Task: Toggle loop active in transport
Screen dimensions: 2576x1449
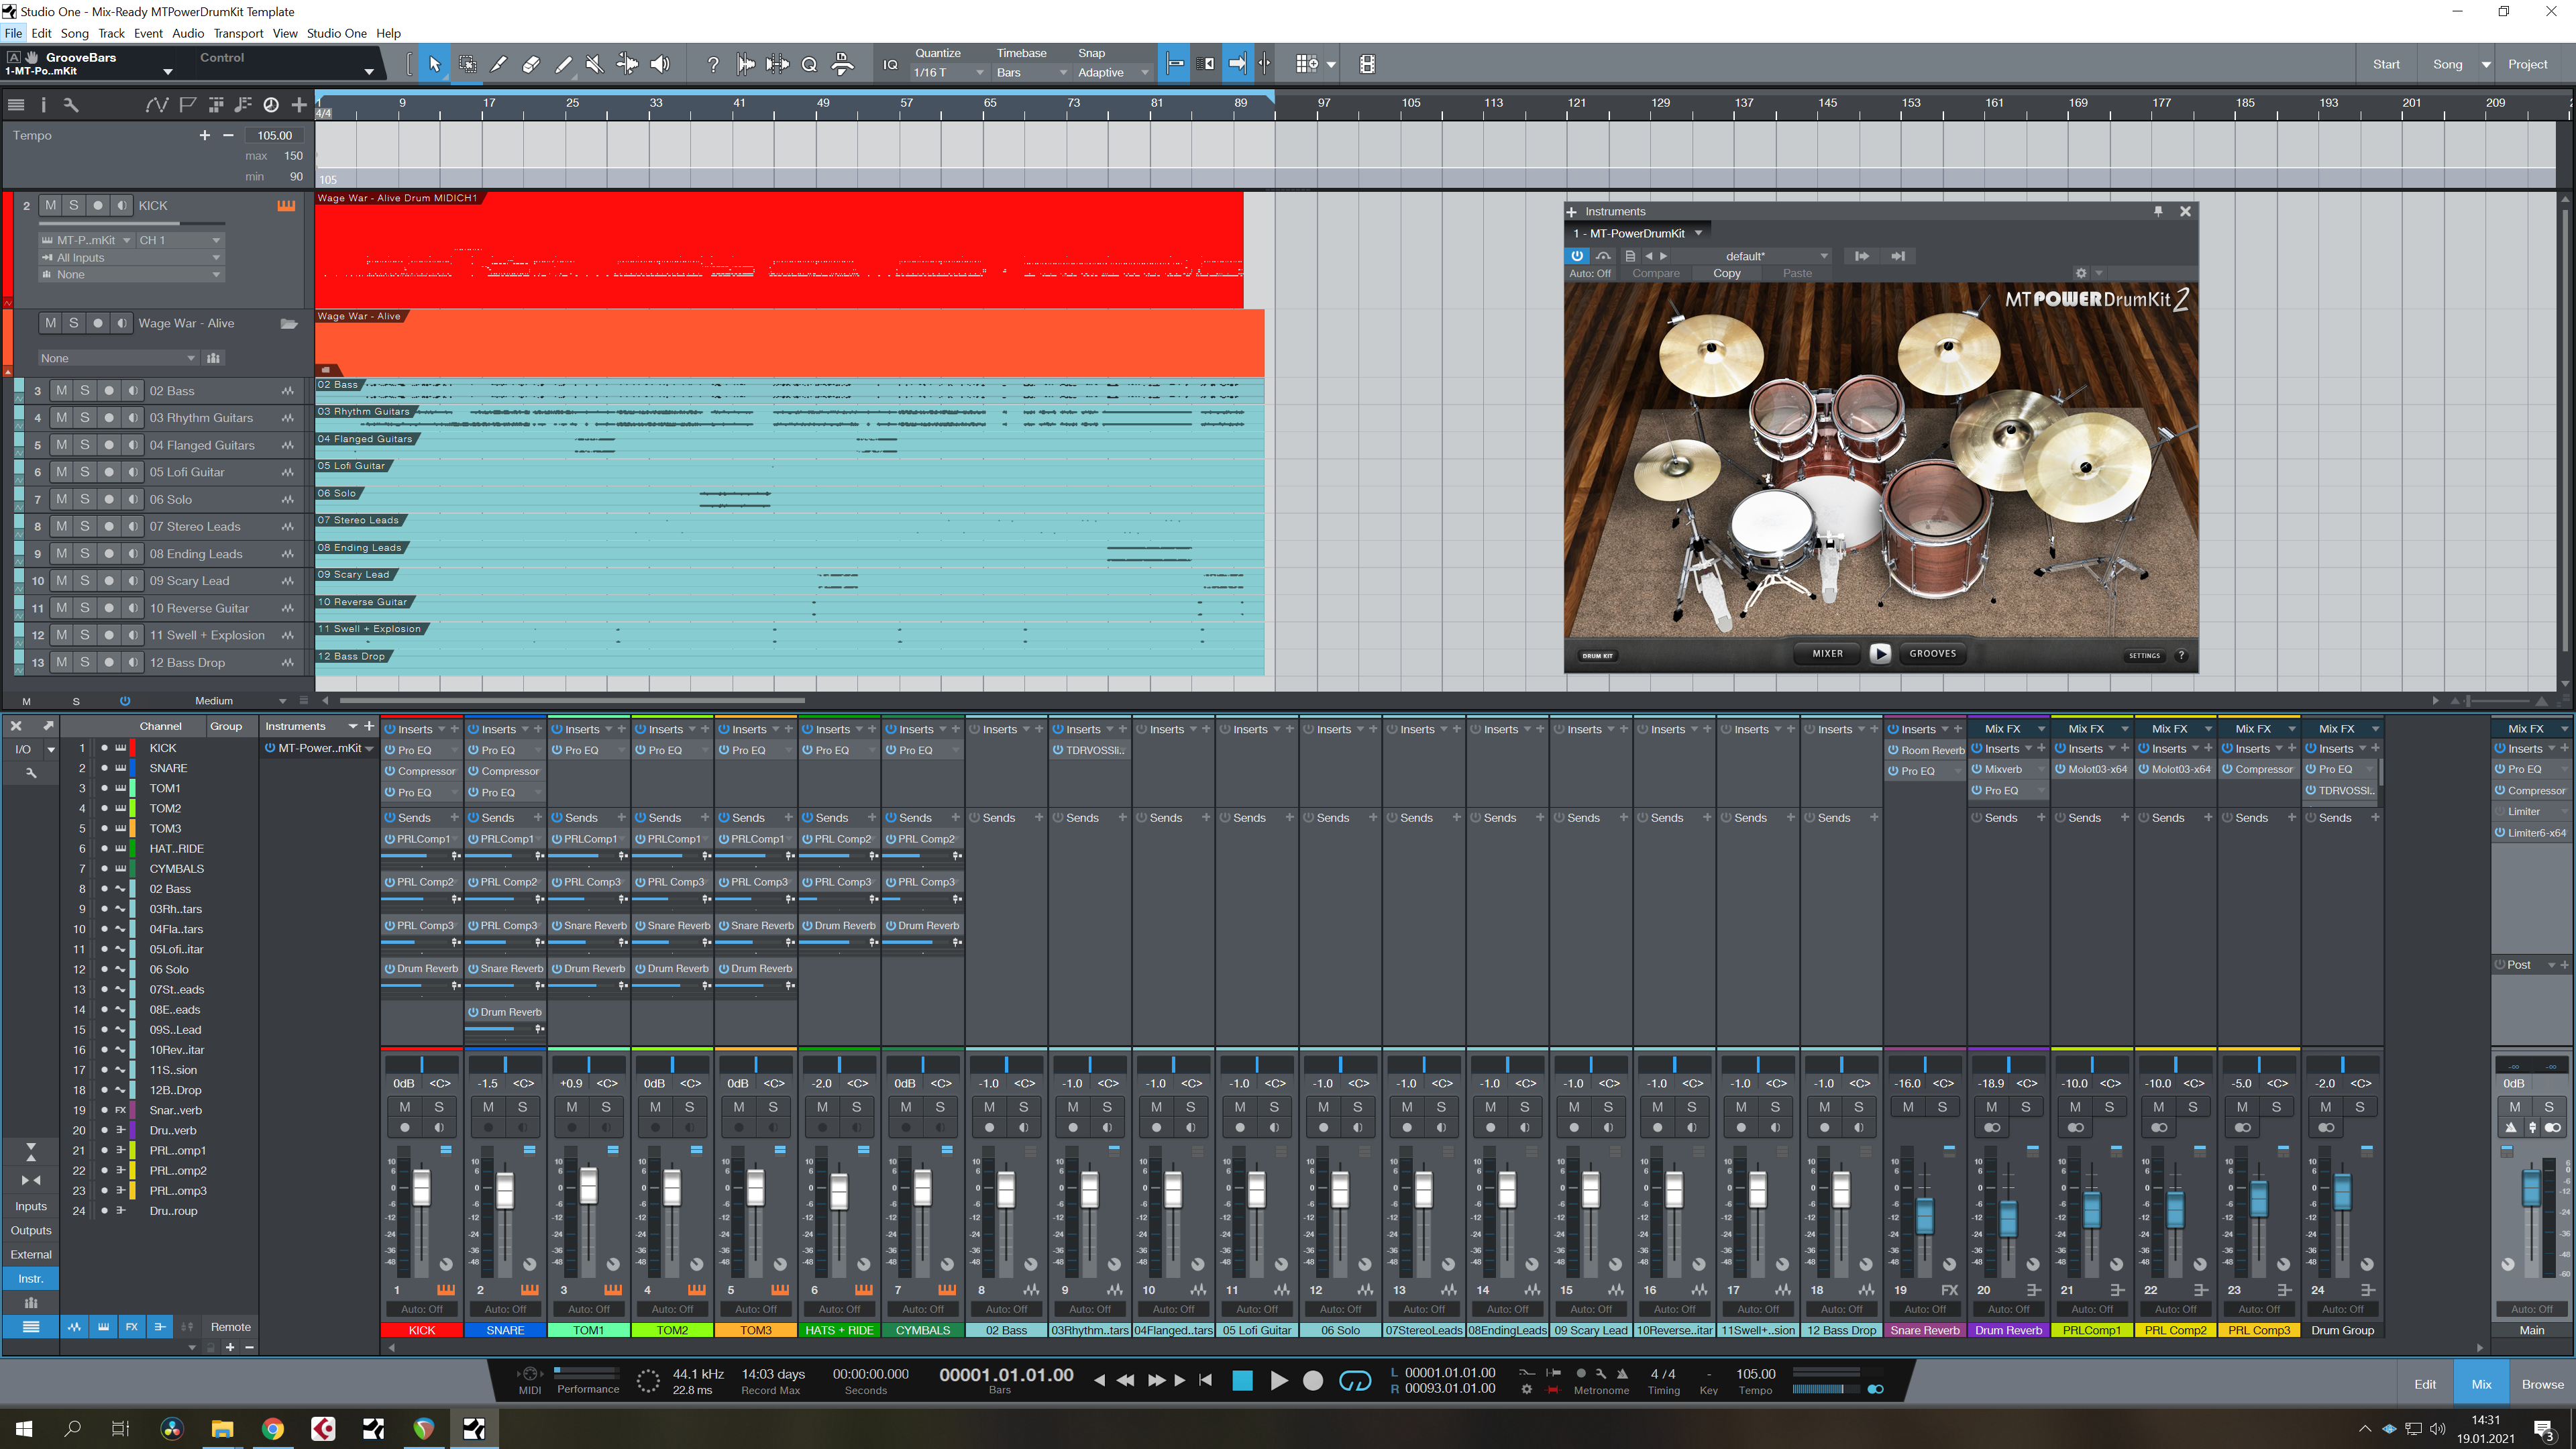Action: (x=1354, y=1381)
